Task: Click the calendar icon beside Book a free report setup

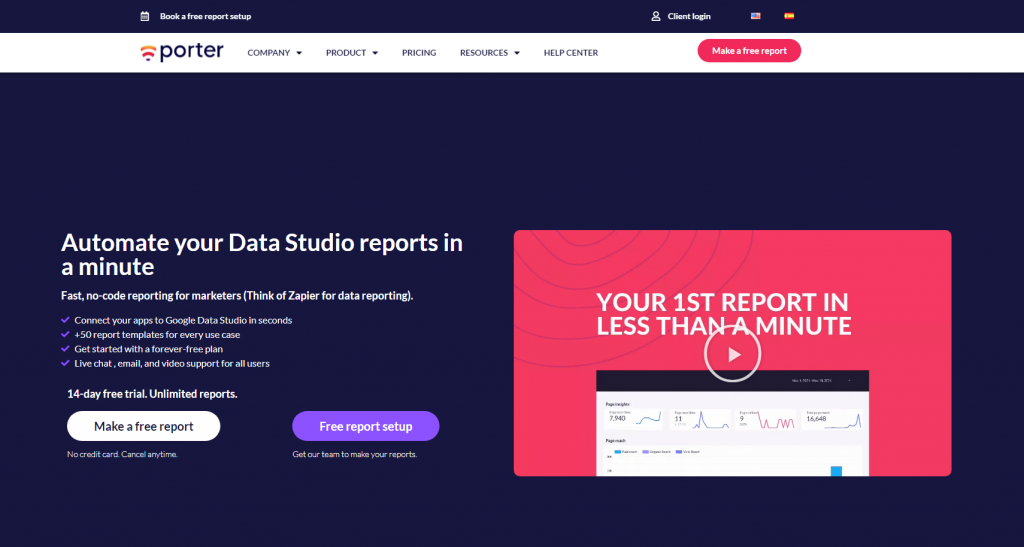Action: (x=145, y=16)
